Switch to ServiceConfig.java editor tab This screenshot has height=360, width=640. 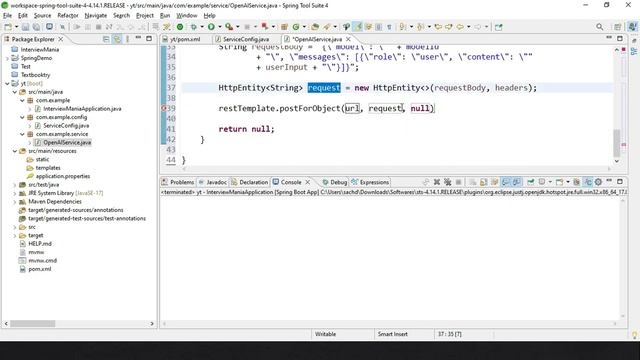point(246,39)
